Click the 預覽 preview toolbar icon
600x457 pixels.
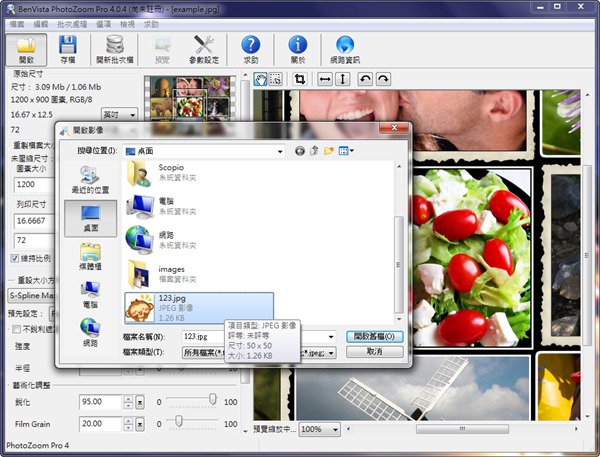point(162,50)
